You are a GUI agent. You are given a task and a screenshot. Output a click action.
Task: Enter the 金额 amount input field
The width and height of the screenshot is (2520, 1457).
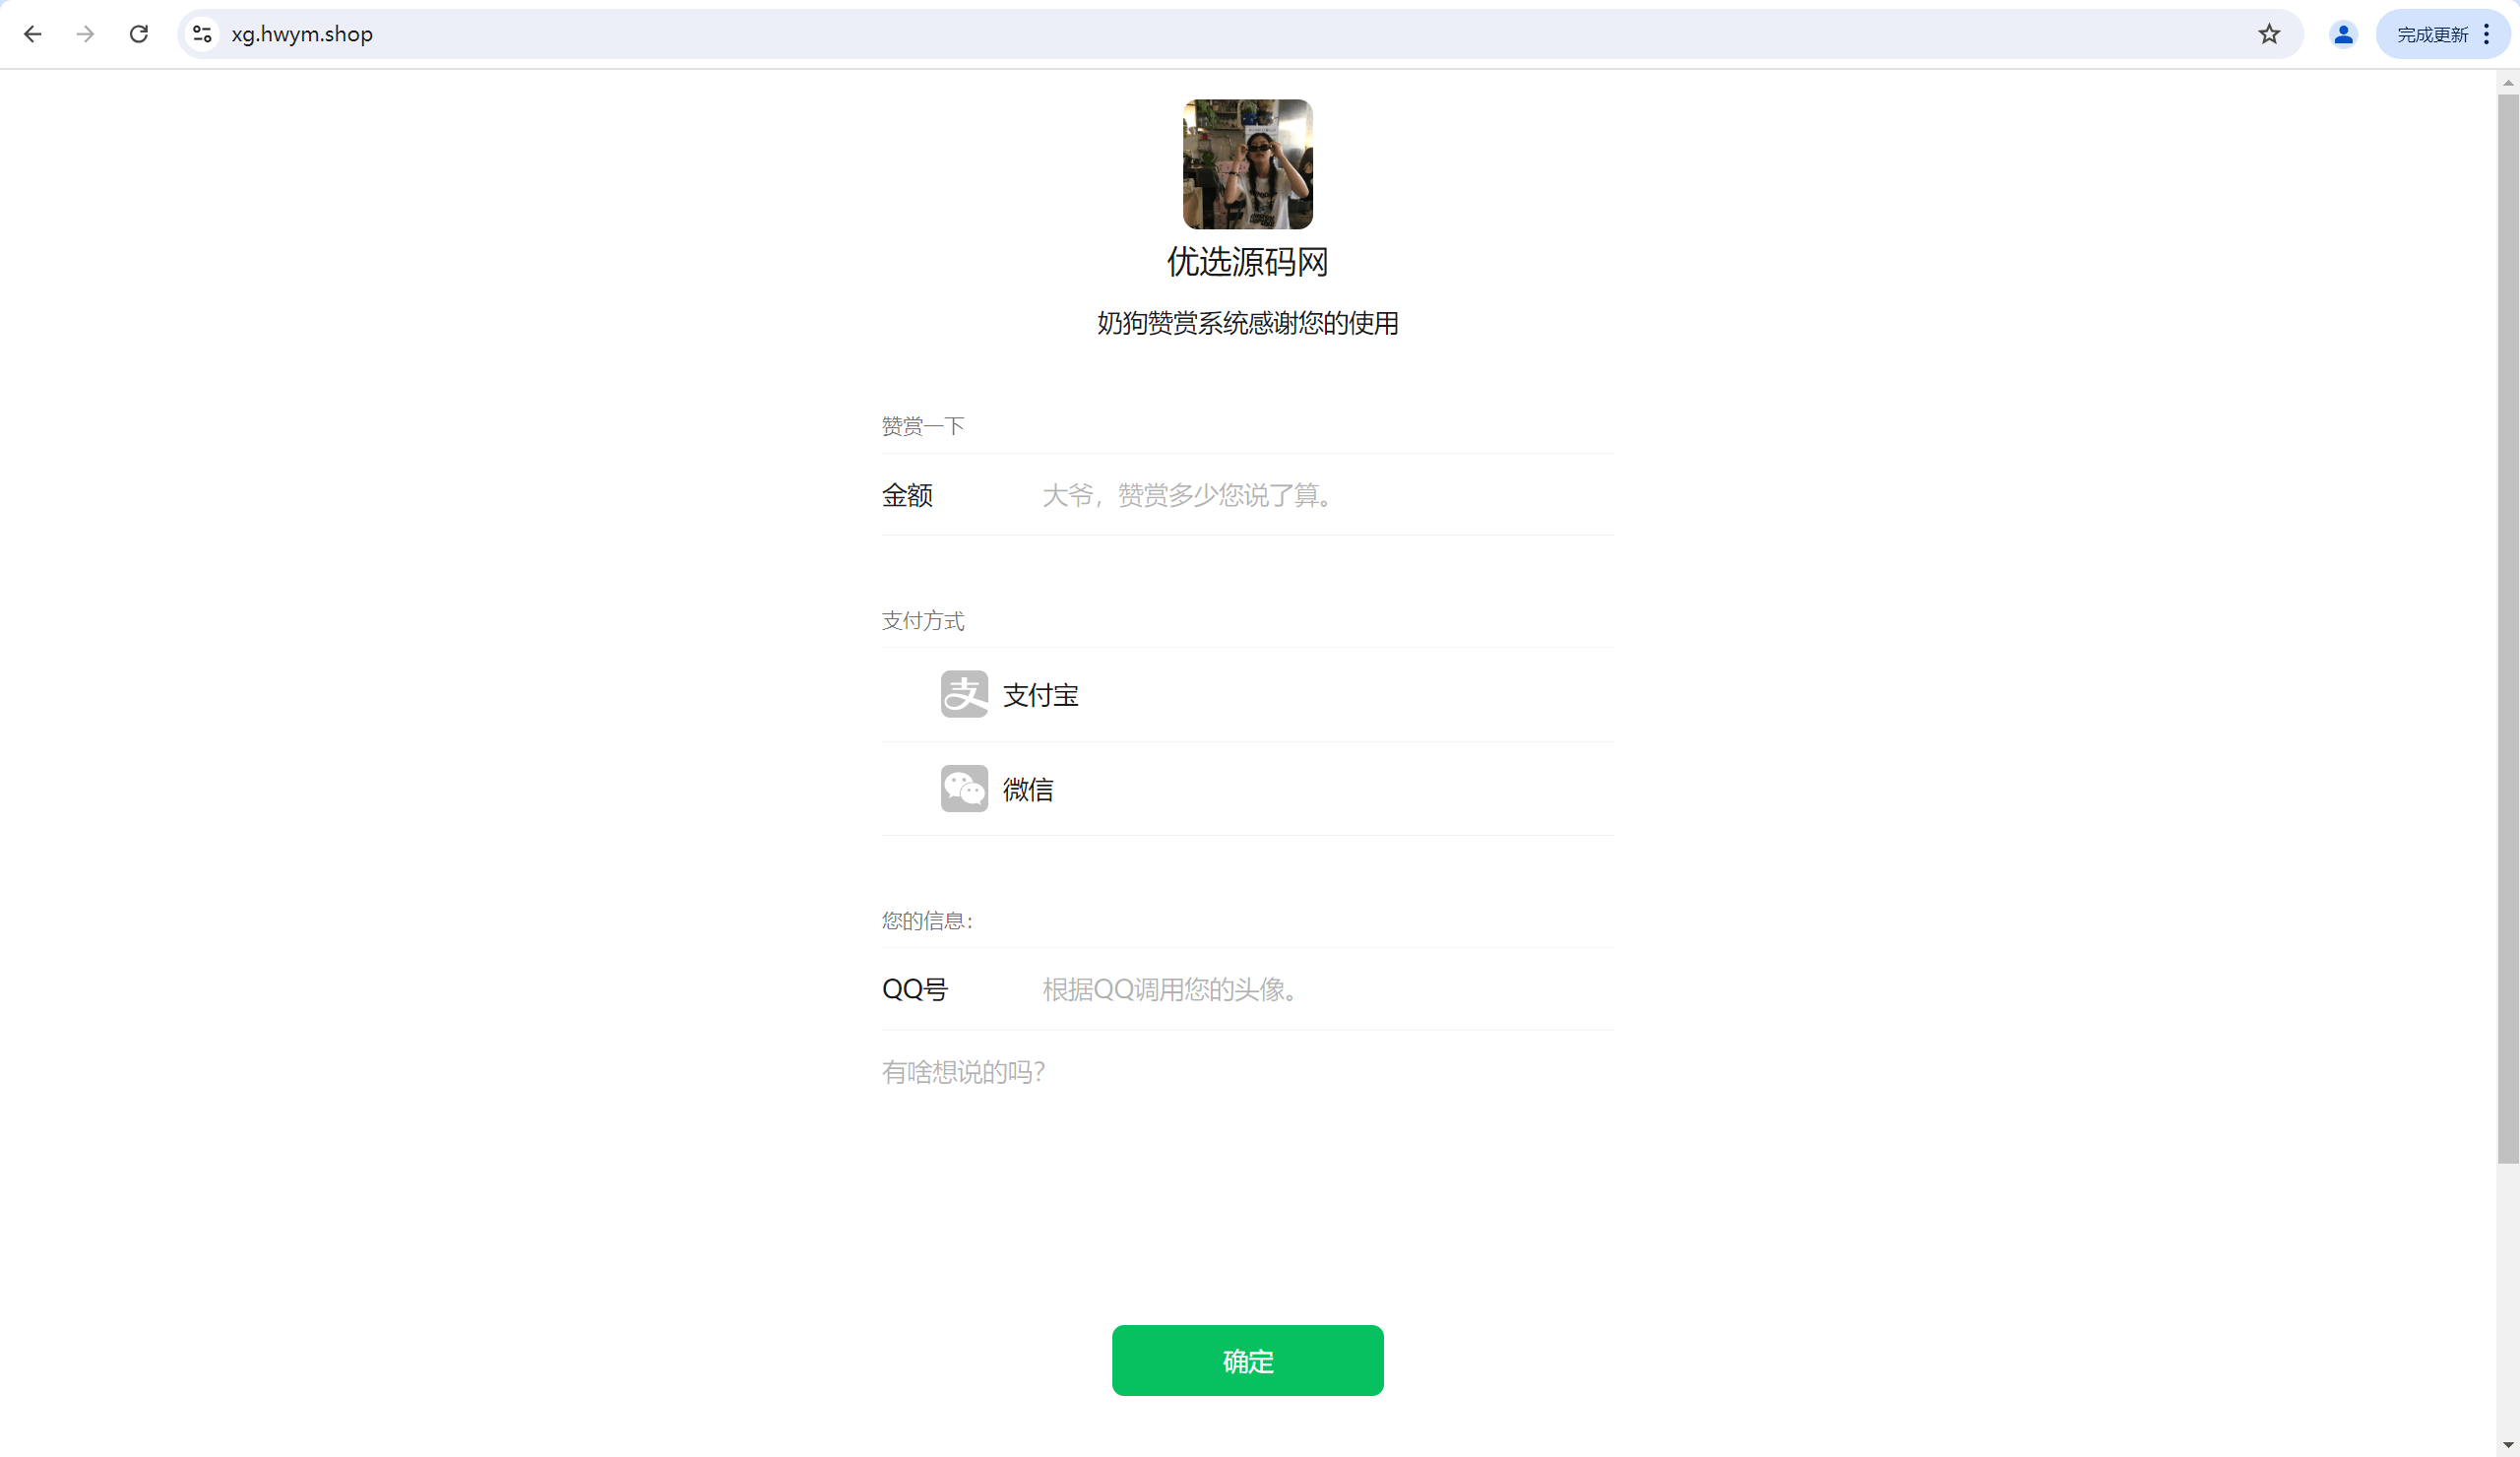point(1327,495)
